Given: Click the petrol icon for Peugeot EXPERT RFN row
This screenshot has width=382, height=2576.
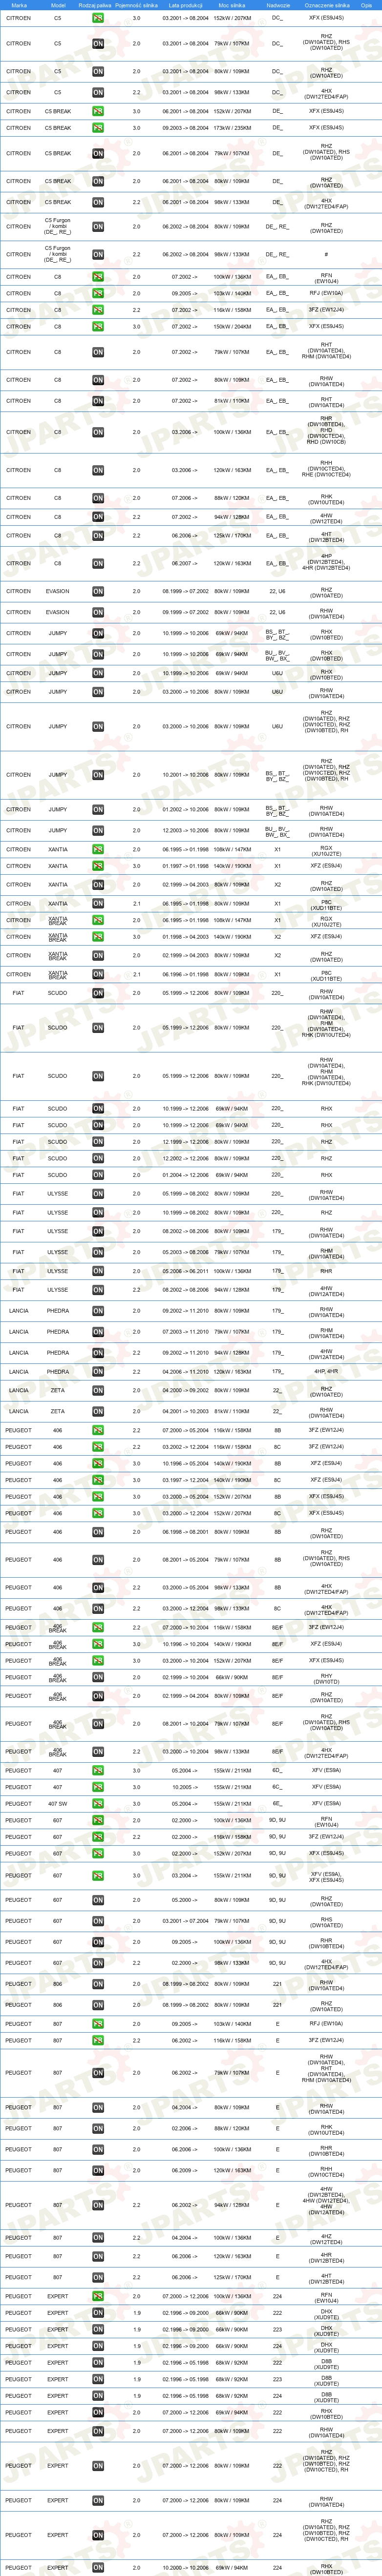Looking at the screenshot, I should click(98, 2297).
